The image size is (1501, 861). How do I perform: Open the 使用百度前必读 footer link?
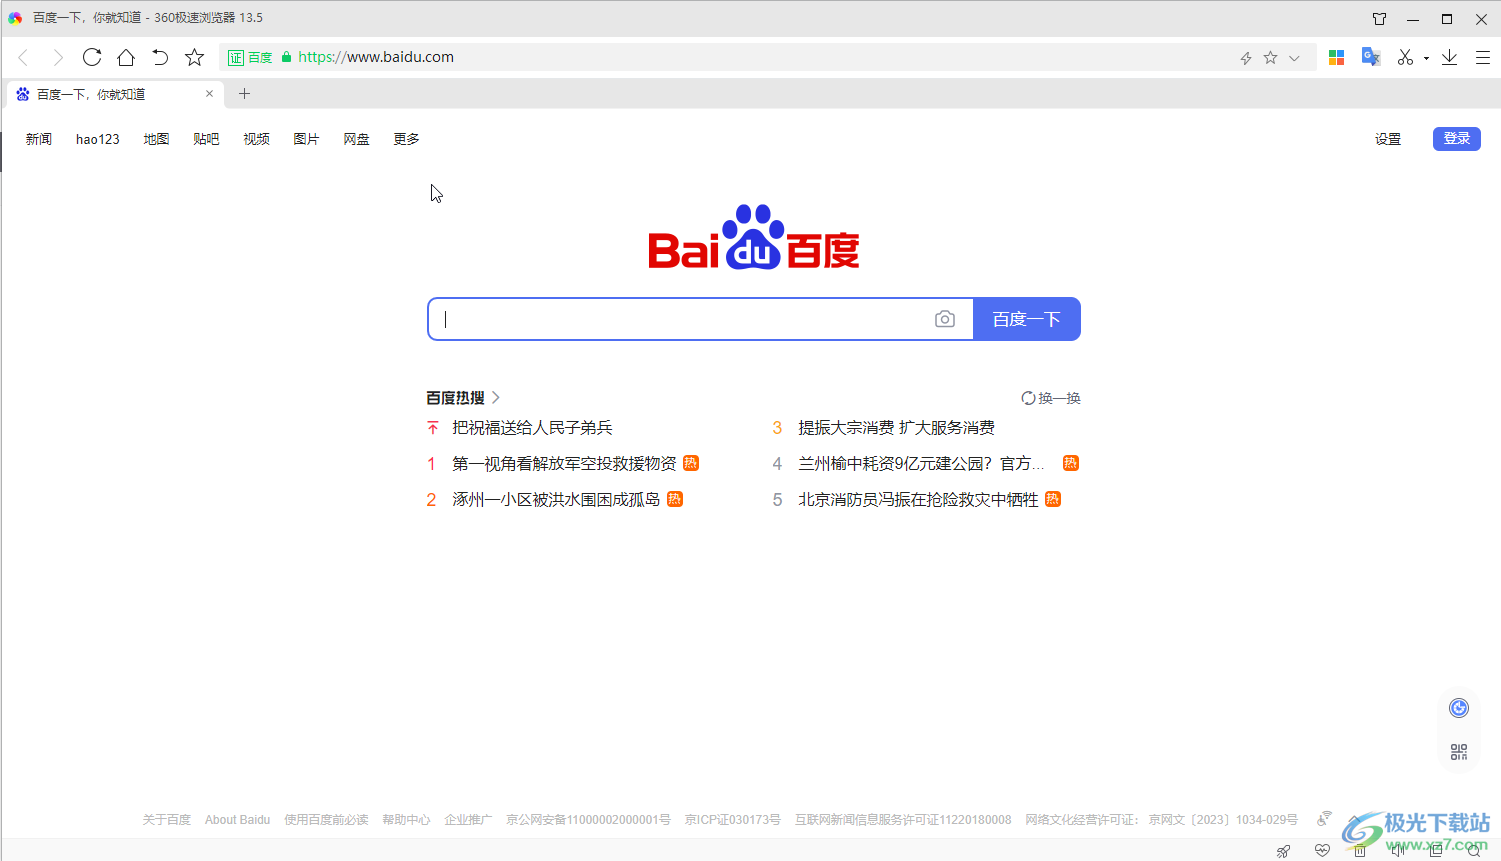326,820
